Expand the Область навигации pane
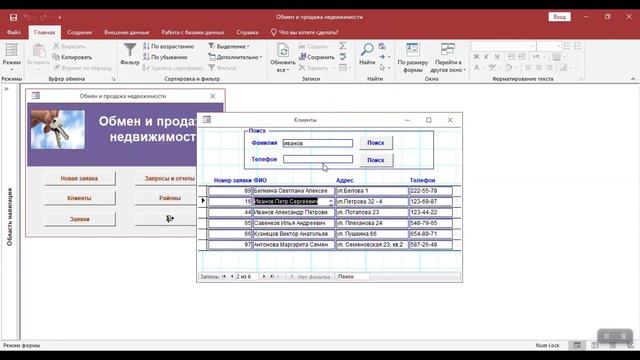 tap(7, 89)
